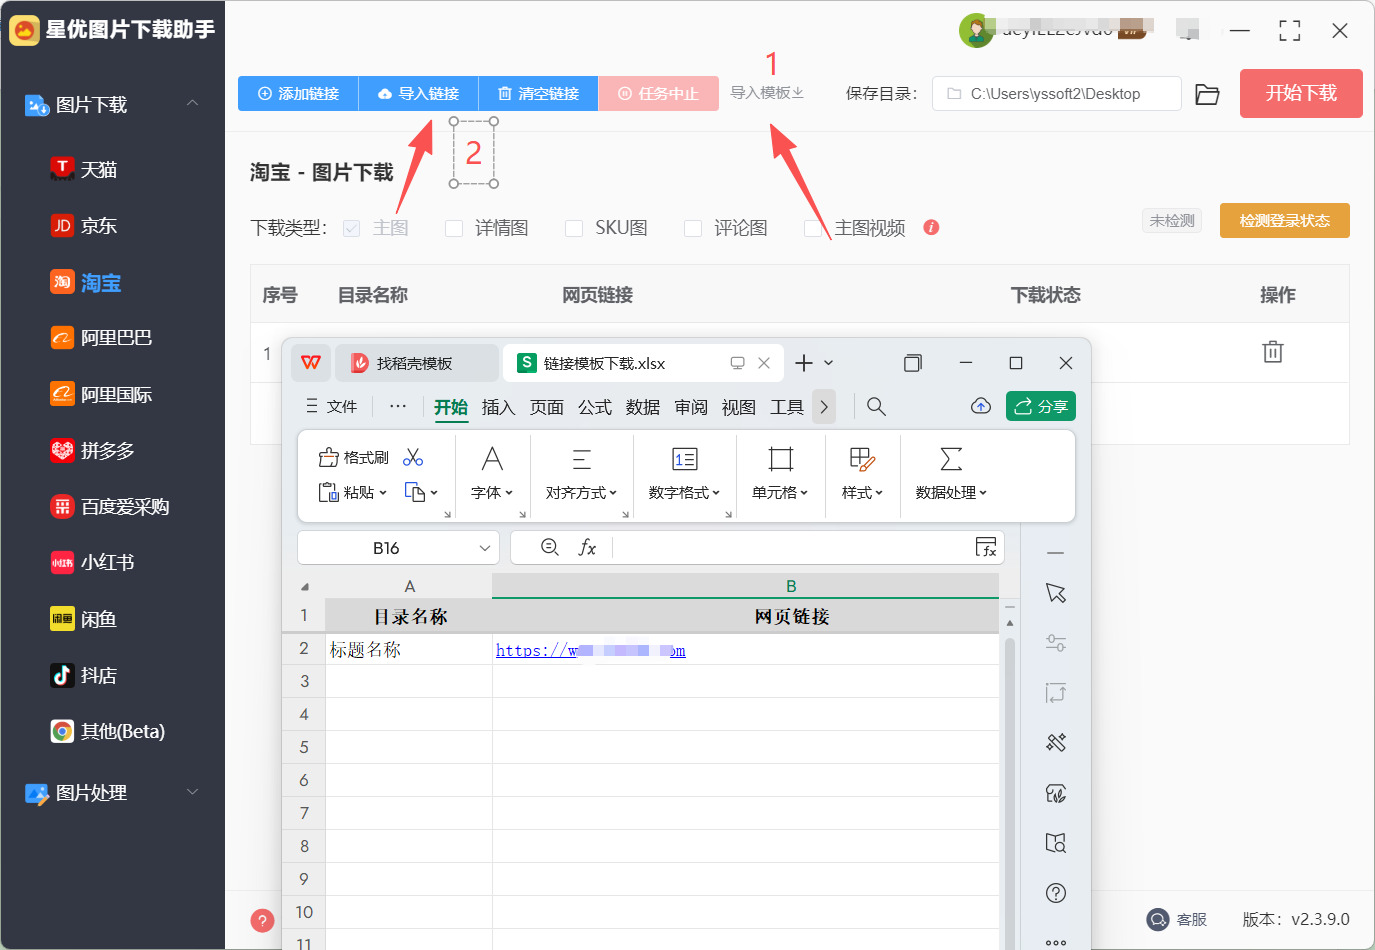
Task: Select cell A2 标题名称
Action: coord(409,649)
